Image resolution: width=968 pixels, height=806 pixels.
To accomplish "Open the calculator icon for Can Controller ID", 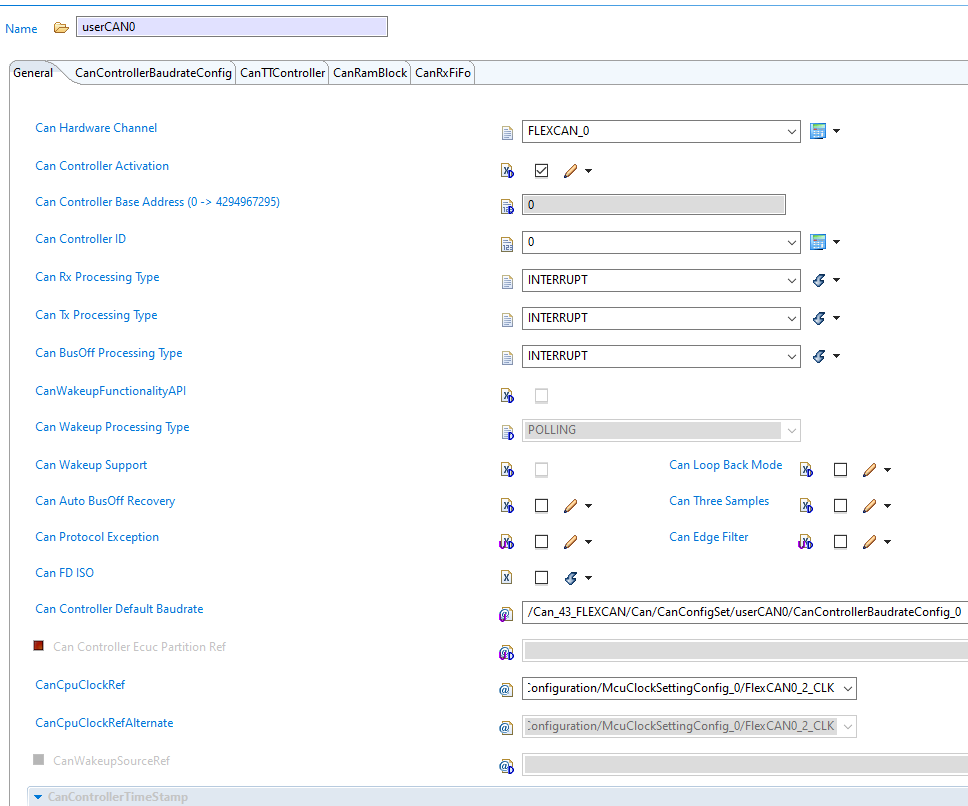I will [x=818, y=242].
